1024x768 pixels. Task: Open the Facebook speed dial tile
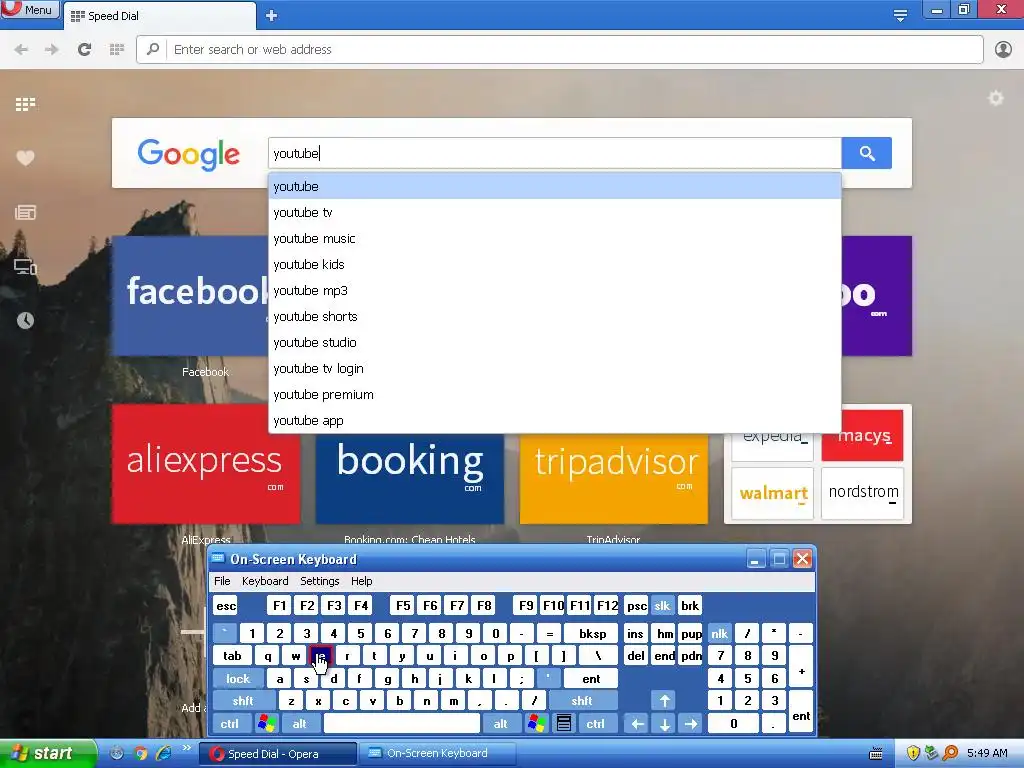click(190, 296)
